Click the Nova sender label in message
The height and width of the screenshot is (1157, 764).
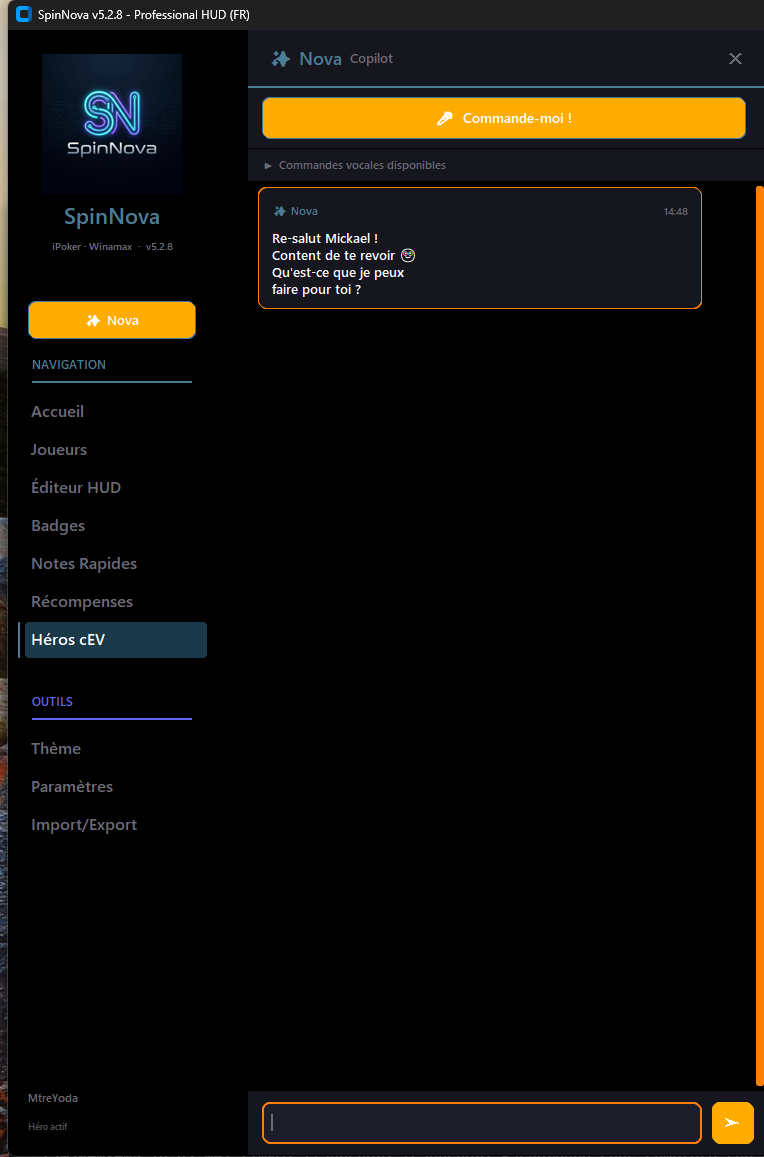tap(304, 211)
